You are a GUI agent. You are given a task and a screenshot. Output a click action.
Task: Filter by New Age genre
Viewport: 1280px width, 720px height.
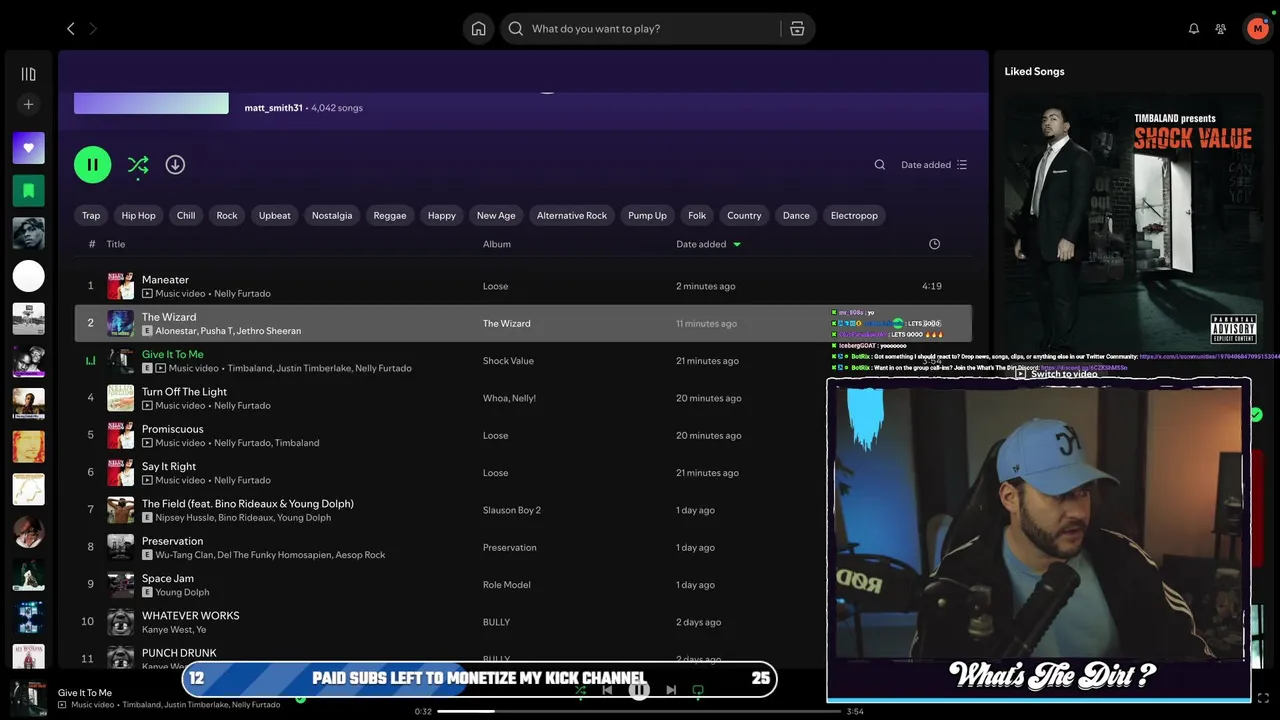496,215
